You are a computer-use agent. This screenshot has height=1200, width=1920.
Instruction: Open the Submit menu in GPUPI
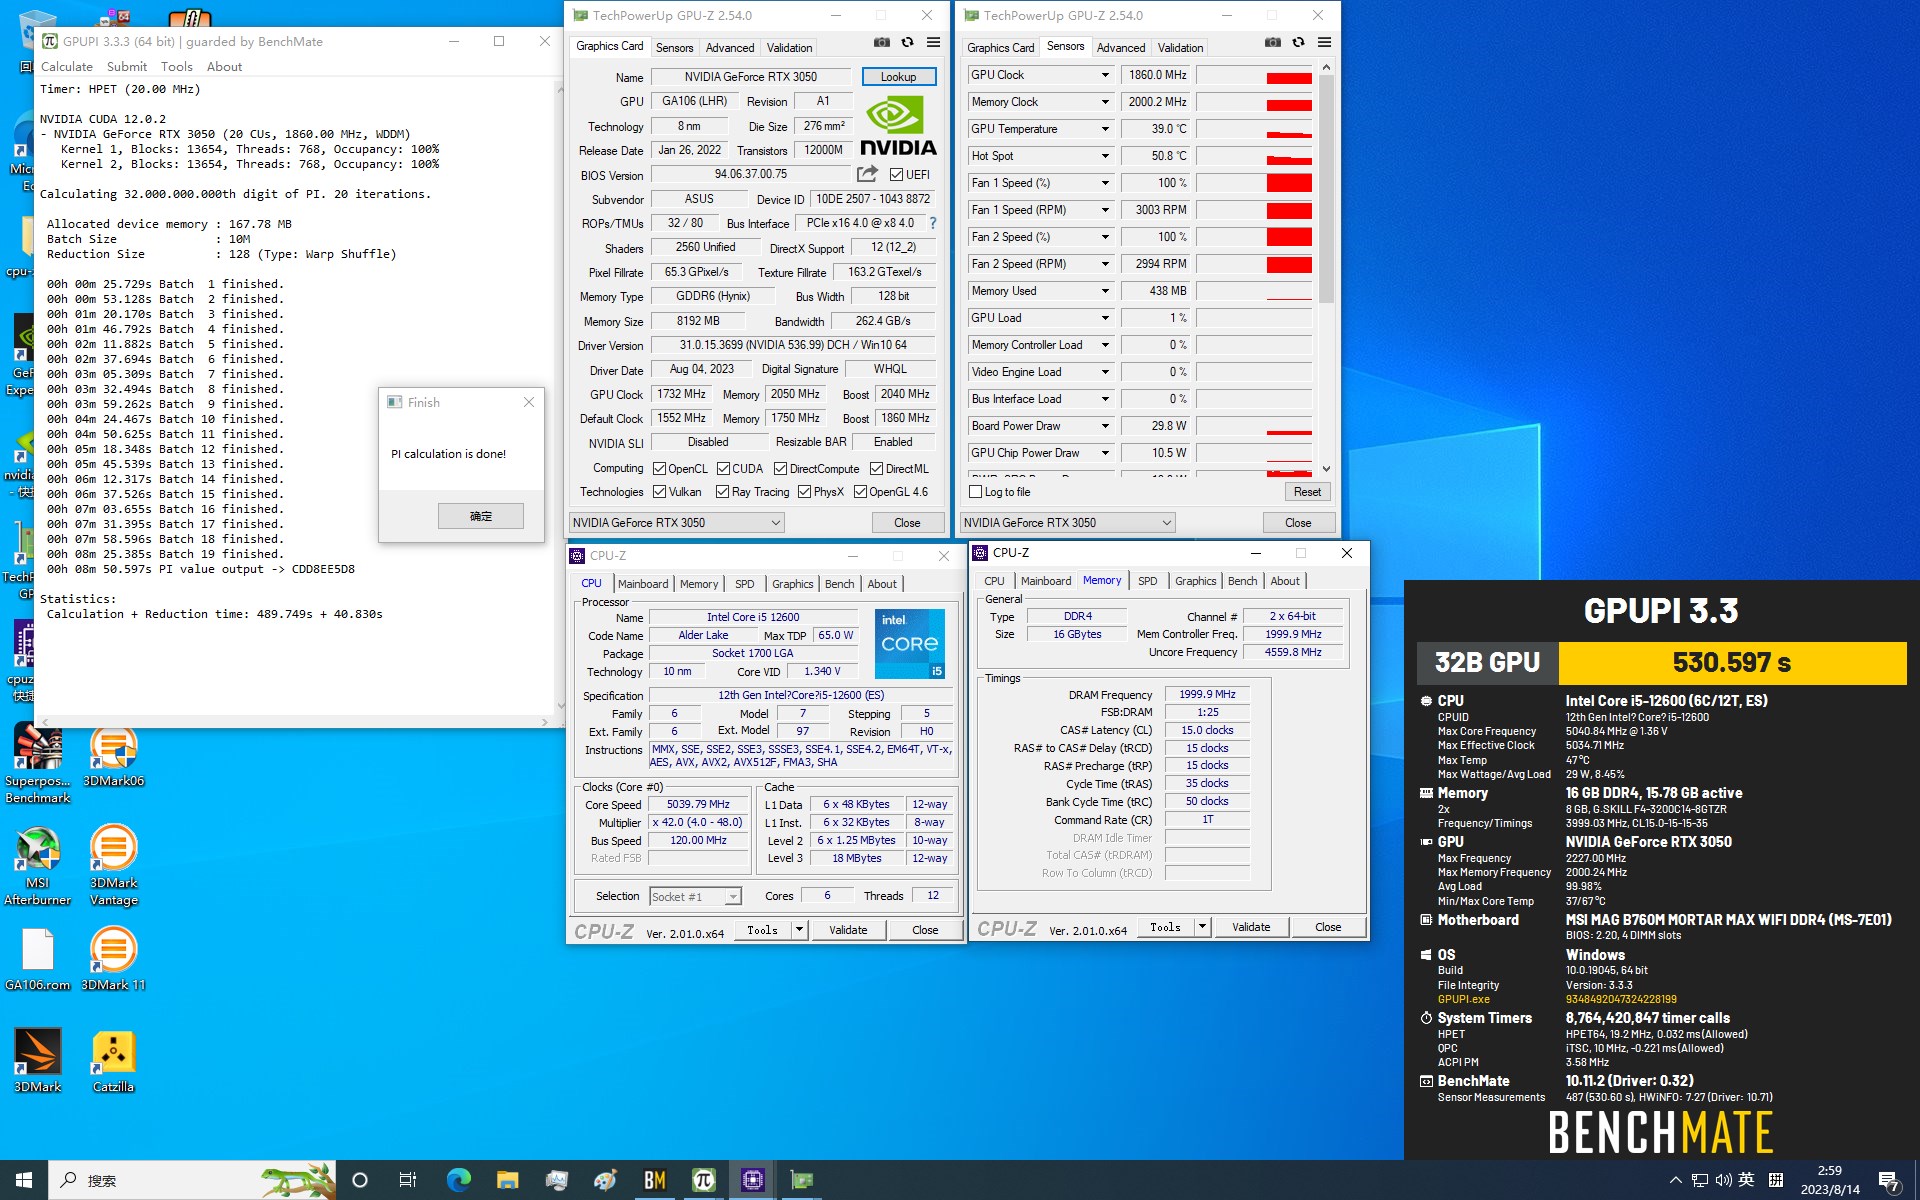pyautogui.click(x=127, y=67)
